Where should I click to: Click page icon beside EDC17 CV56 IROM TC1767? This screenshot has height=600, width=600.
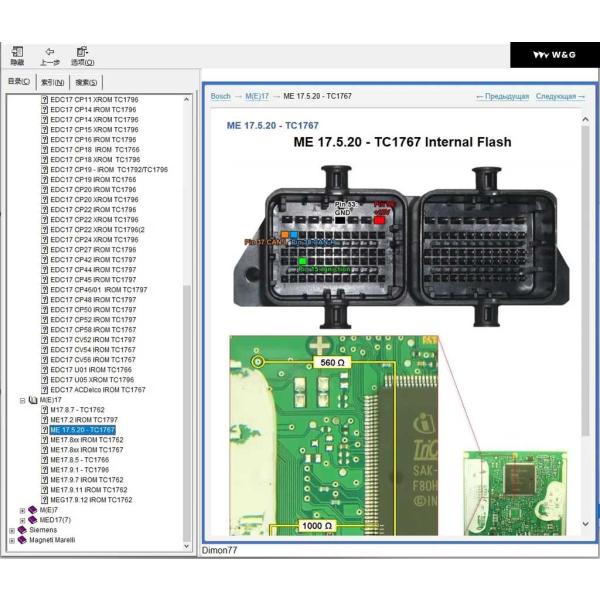click(x=45, y=360)
